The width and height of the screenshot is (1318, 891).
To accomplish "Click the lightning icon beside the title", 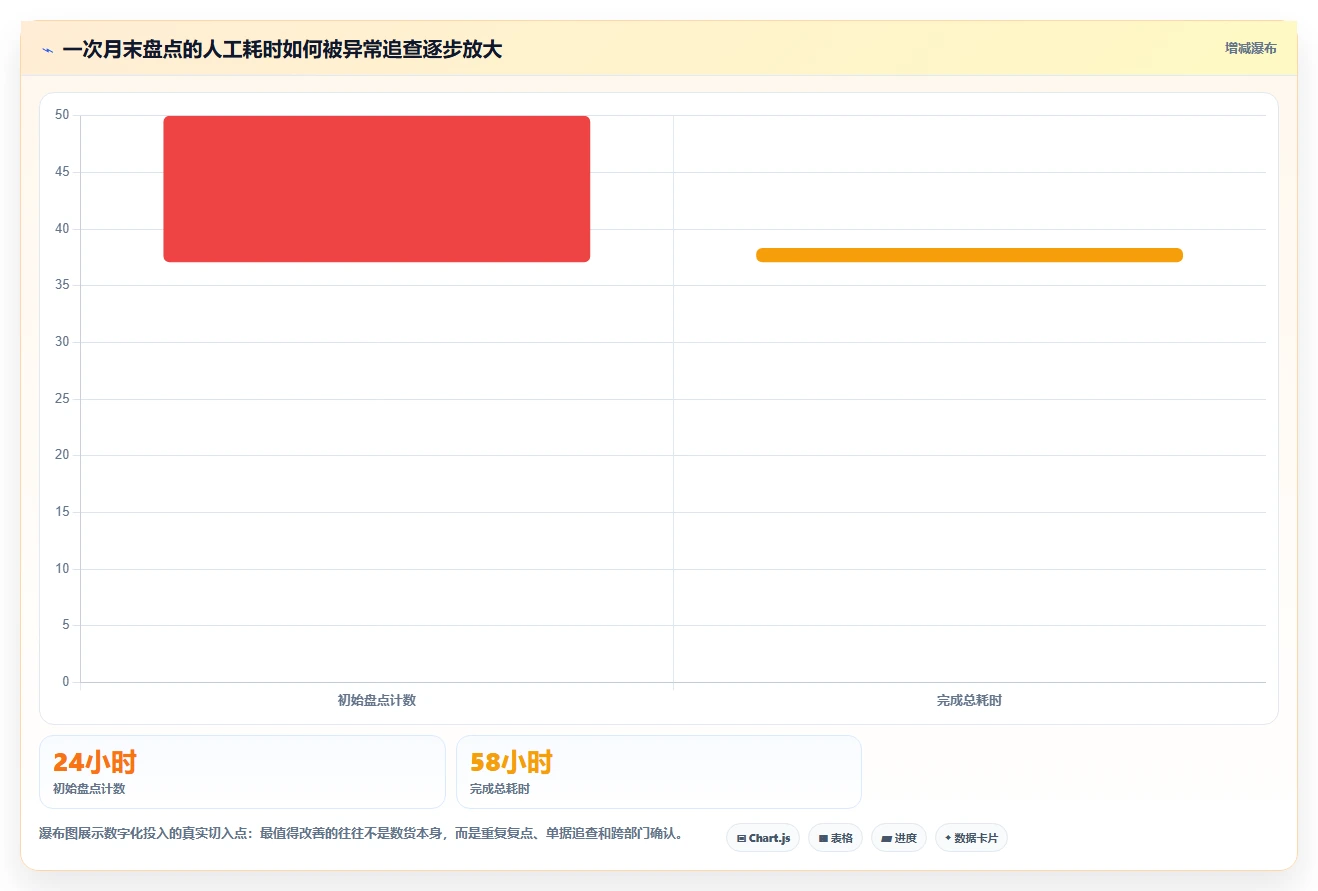I will 47,50.
